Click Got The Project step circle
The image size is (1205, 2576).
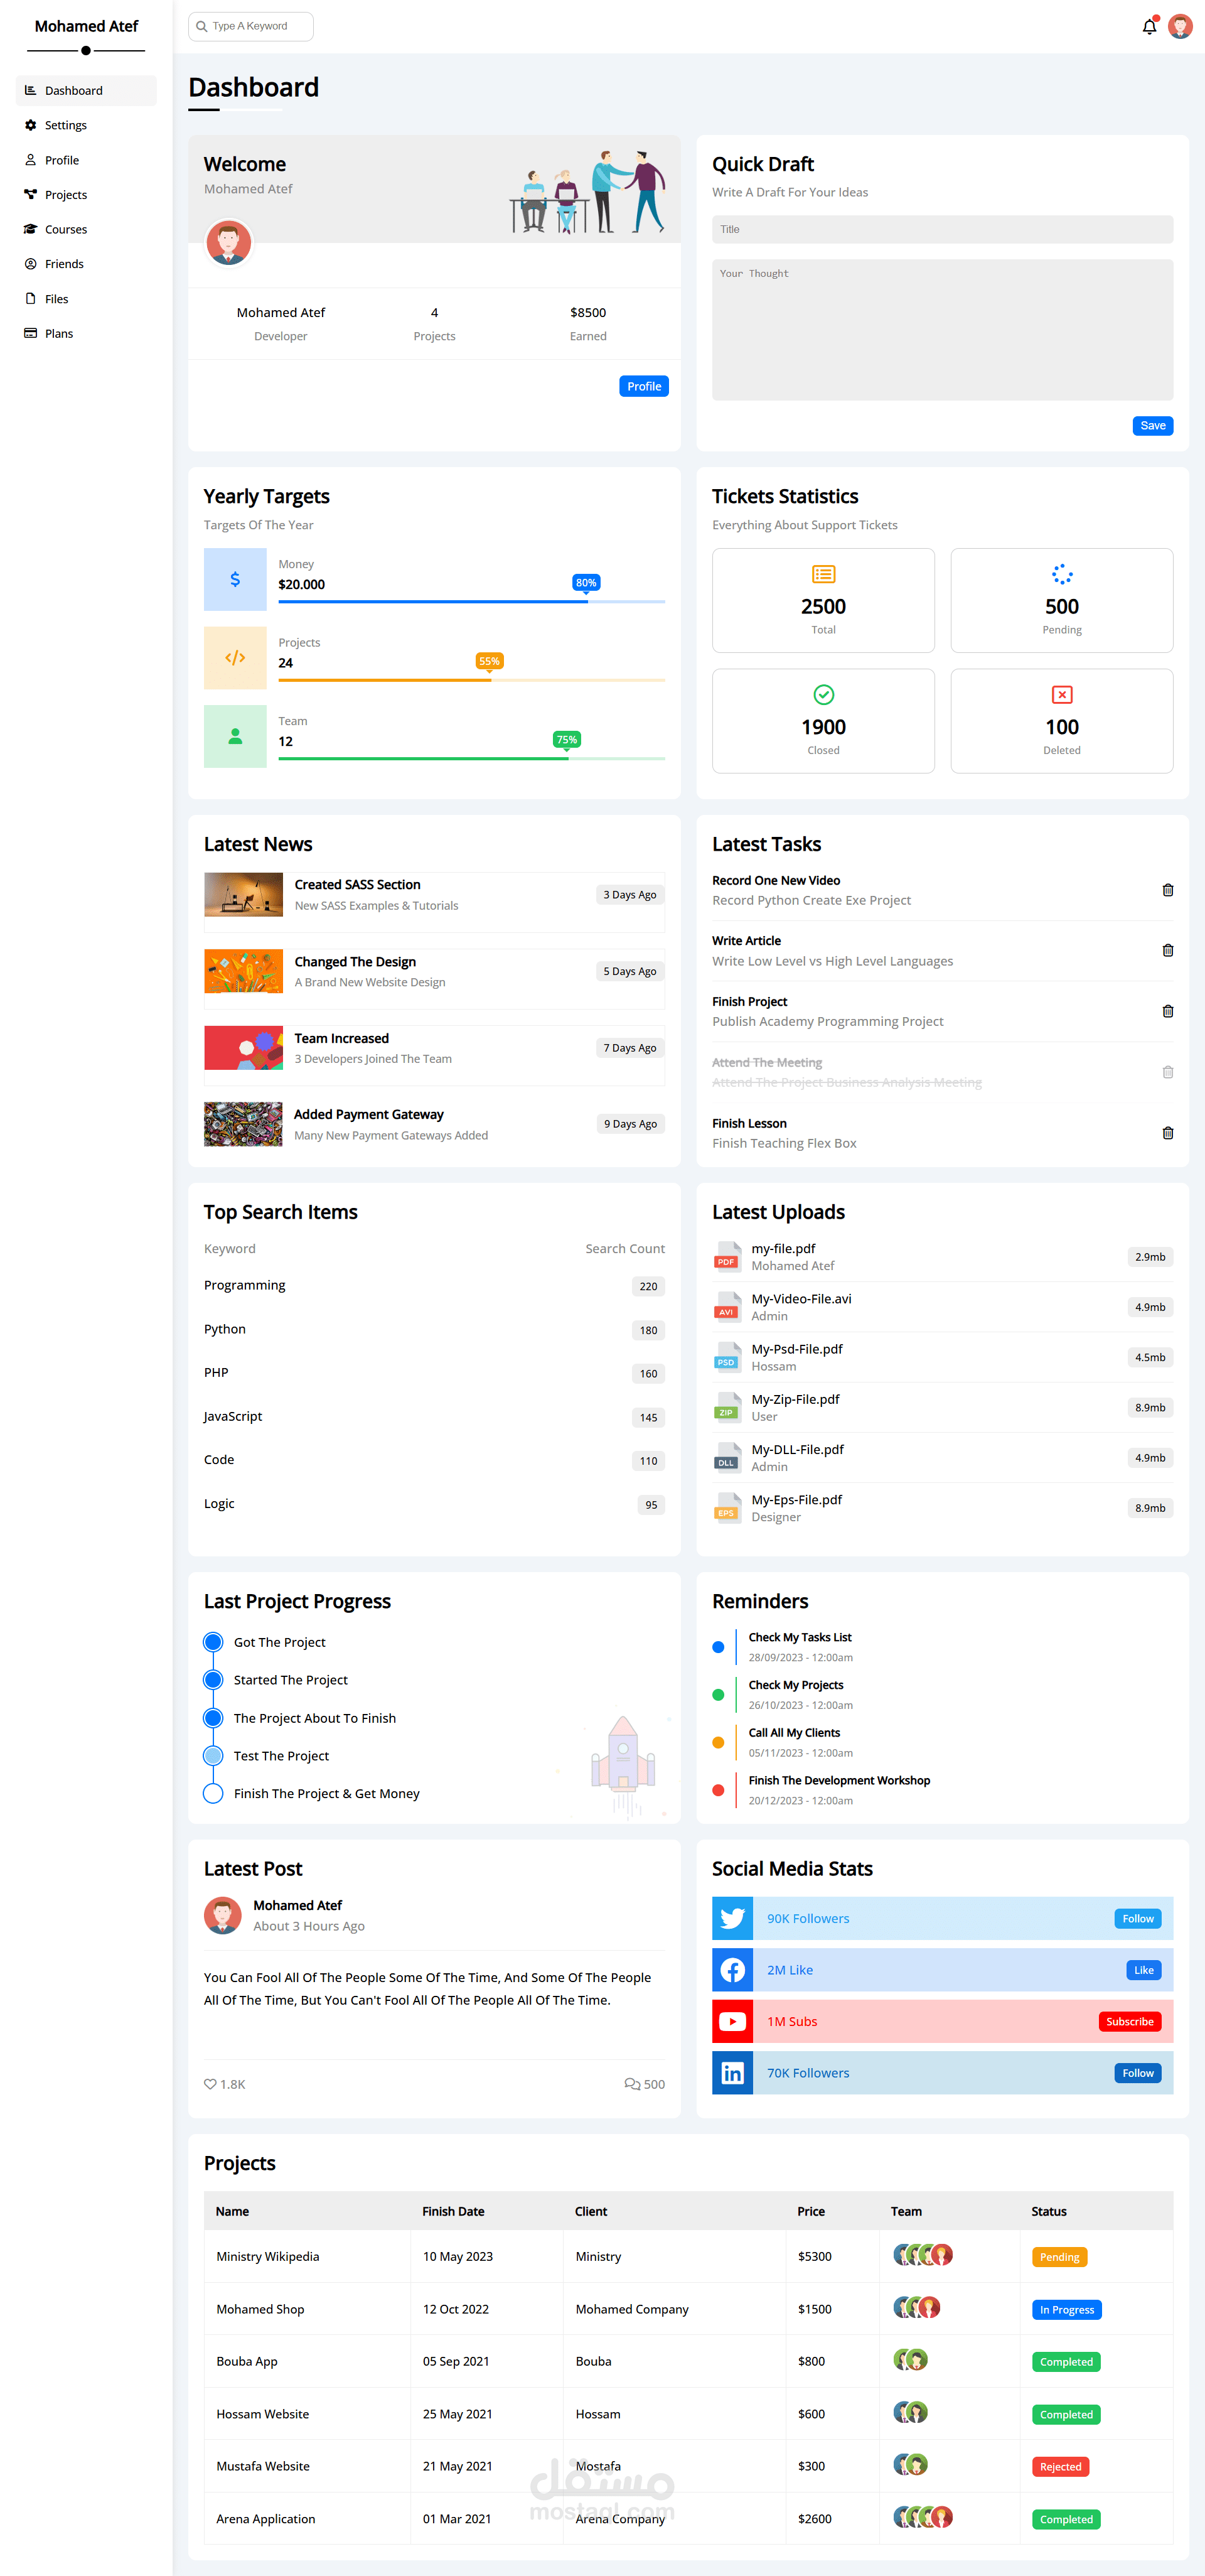tap(213, 1642)
